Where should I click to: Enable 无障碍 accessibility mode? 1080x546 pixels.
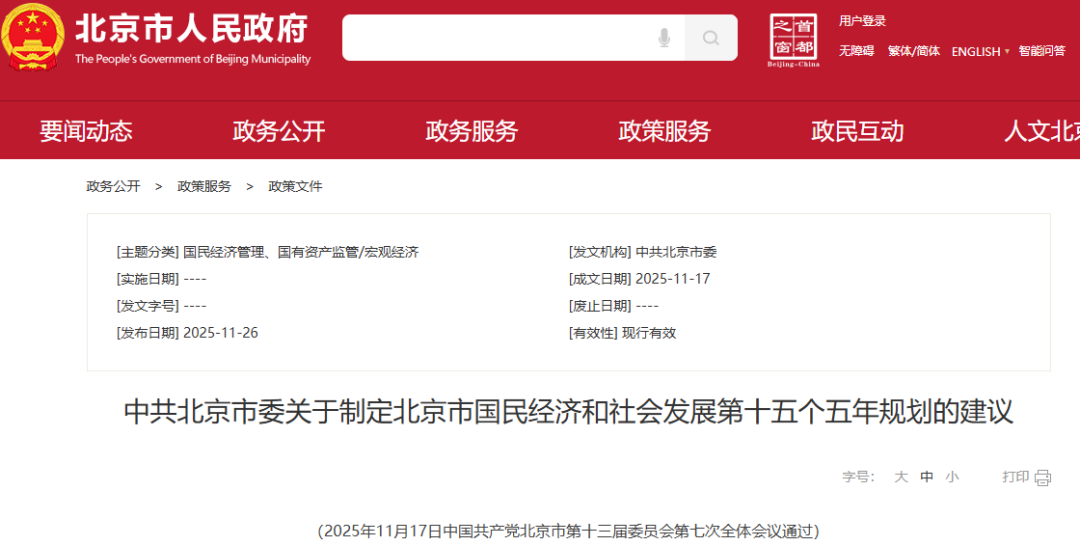(x=856, y=51)
